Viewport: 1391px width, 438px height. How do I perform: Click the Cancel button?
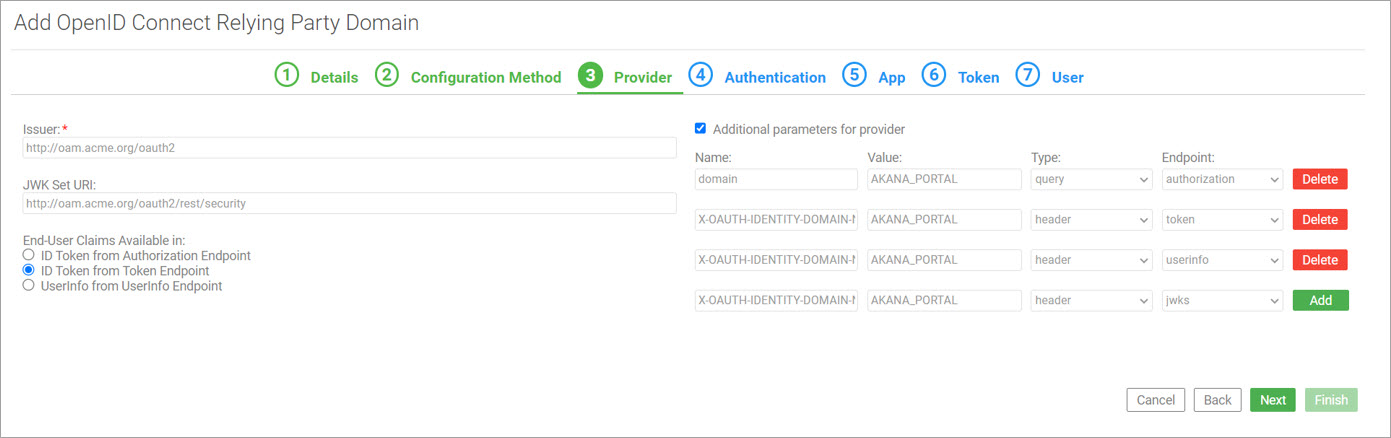(x=1156, y=400)
